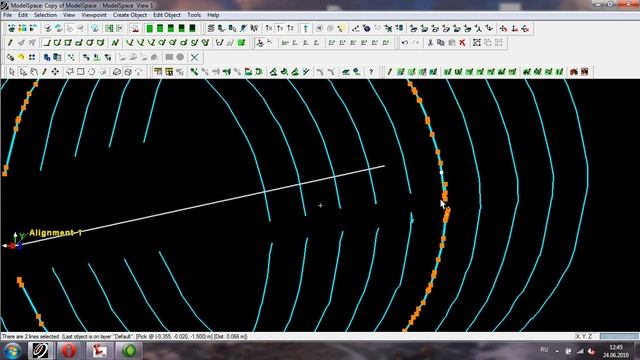This screenshot has width=640, height=360.
Task: Toggle the X-axis lock arrow icon
Action: click(x=269, y=28)
